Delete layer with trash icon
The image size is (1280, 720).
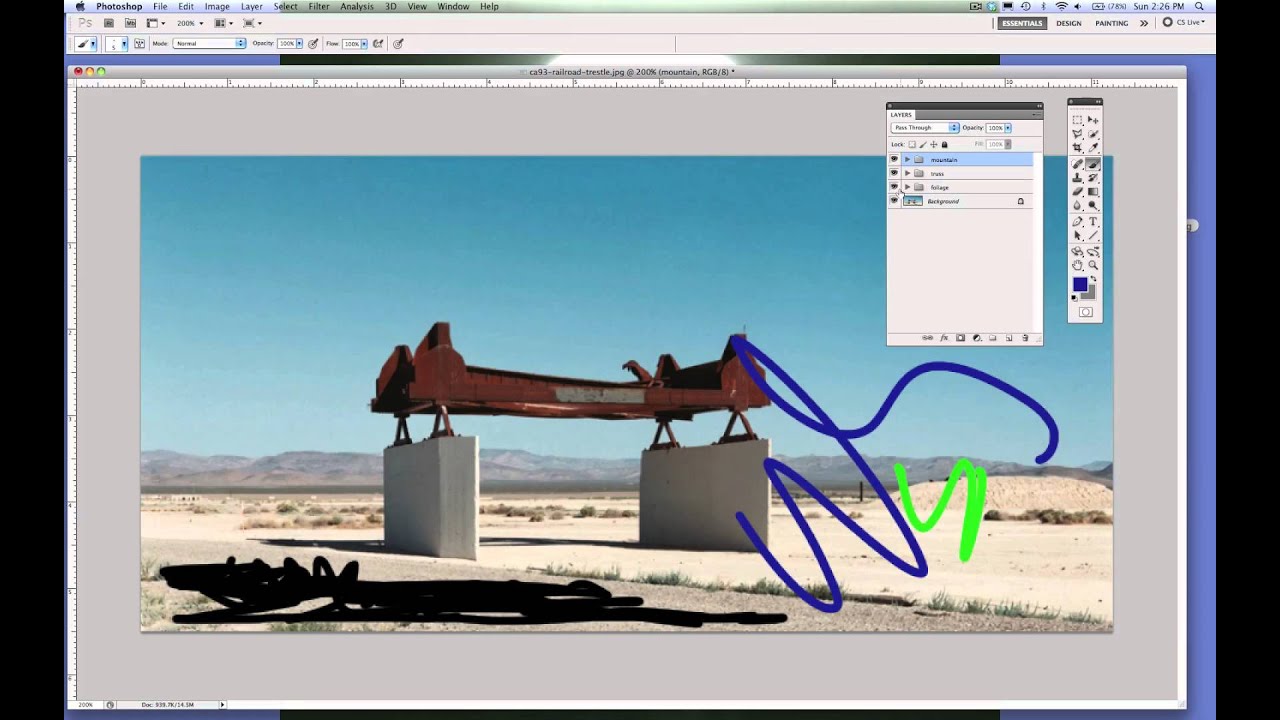[1025, 338]
